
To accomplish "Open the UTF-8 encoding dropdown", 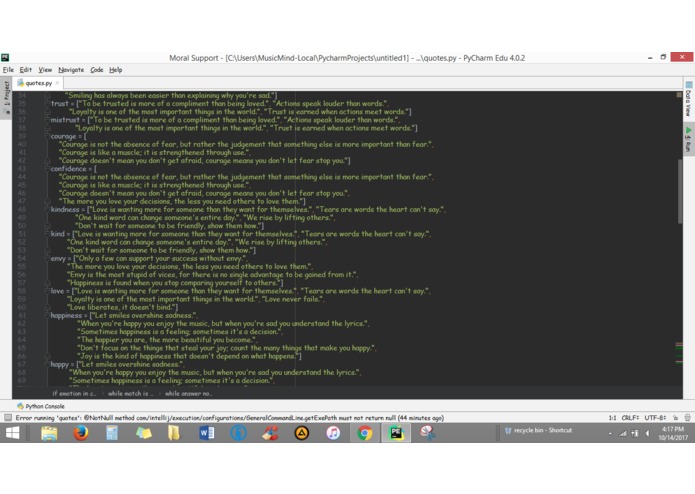I will (655, 417).
